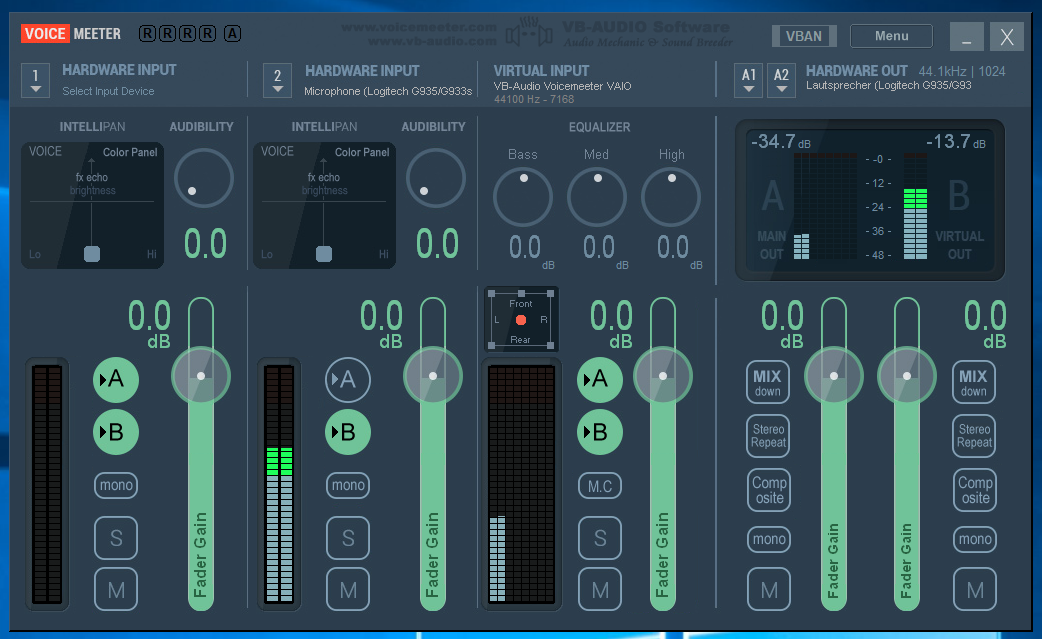1042x639 pixels.
Task: Solo the Hardware Input 2 strip
Action: coord(348,538)
